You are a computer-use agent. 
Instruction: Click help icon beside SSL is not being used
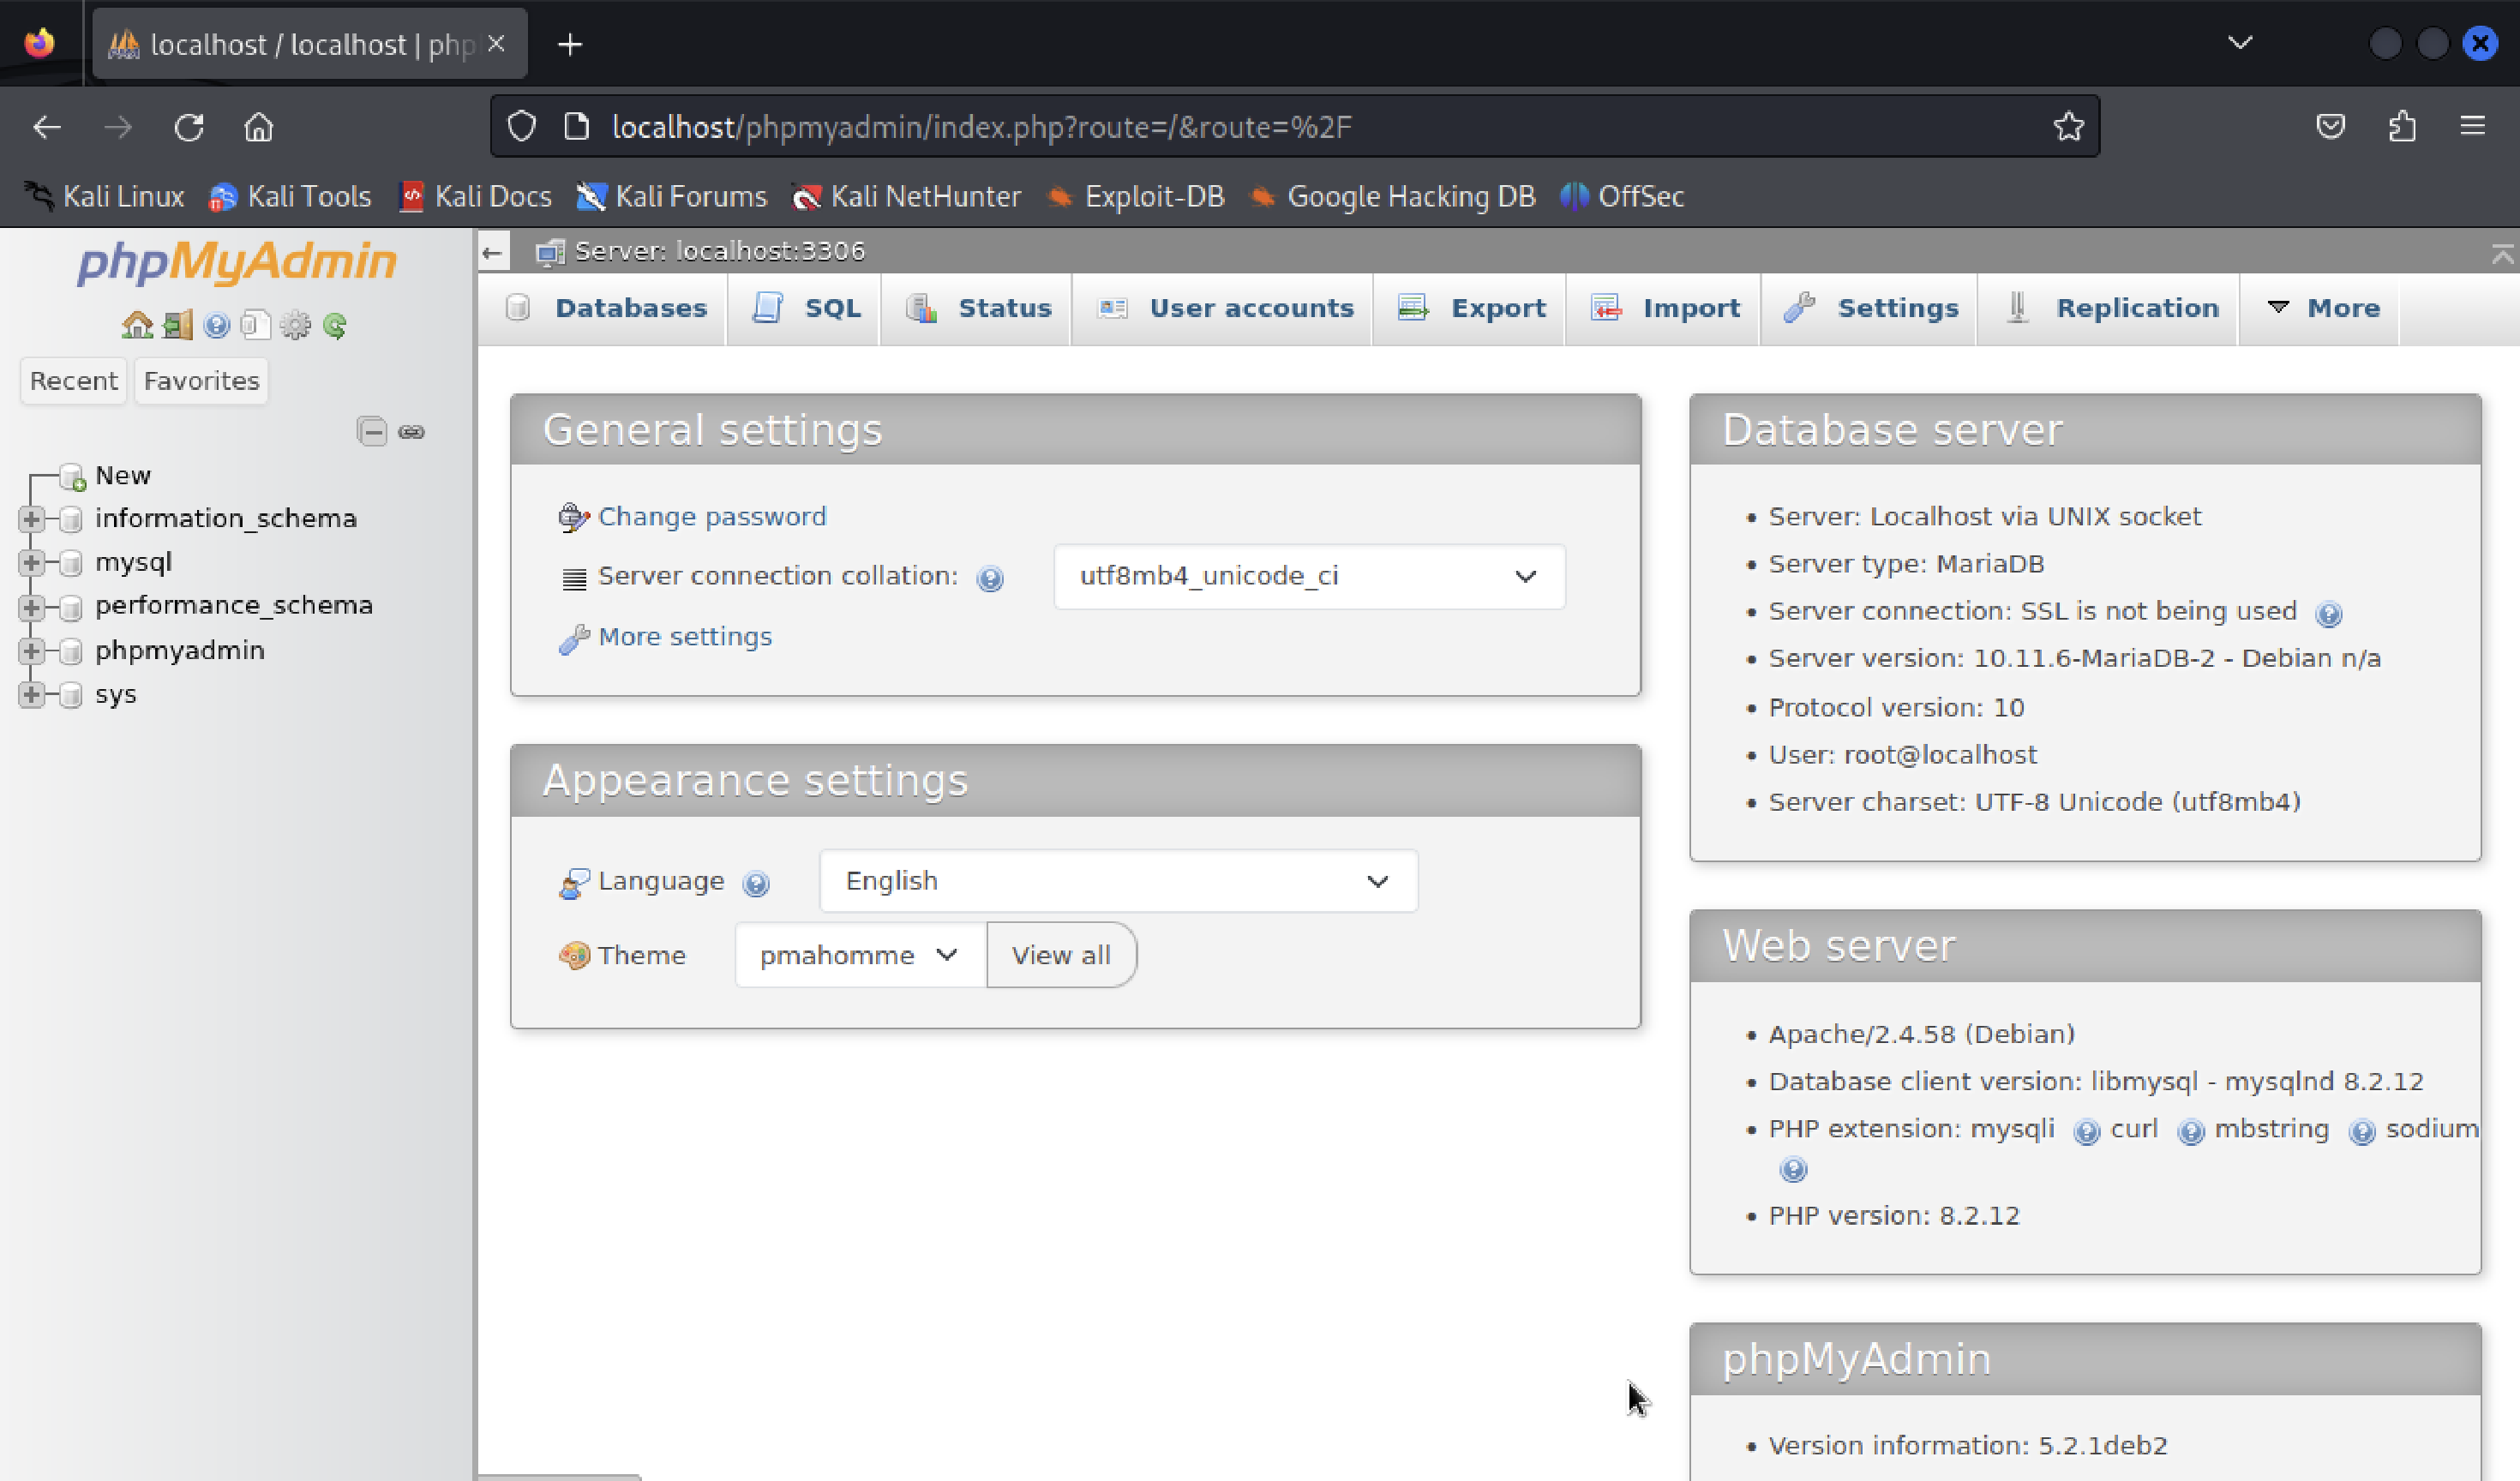pos(2329,614)
